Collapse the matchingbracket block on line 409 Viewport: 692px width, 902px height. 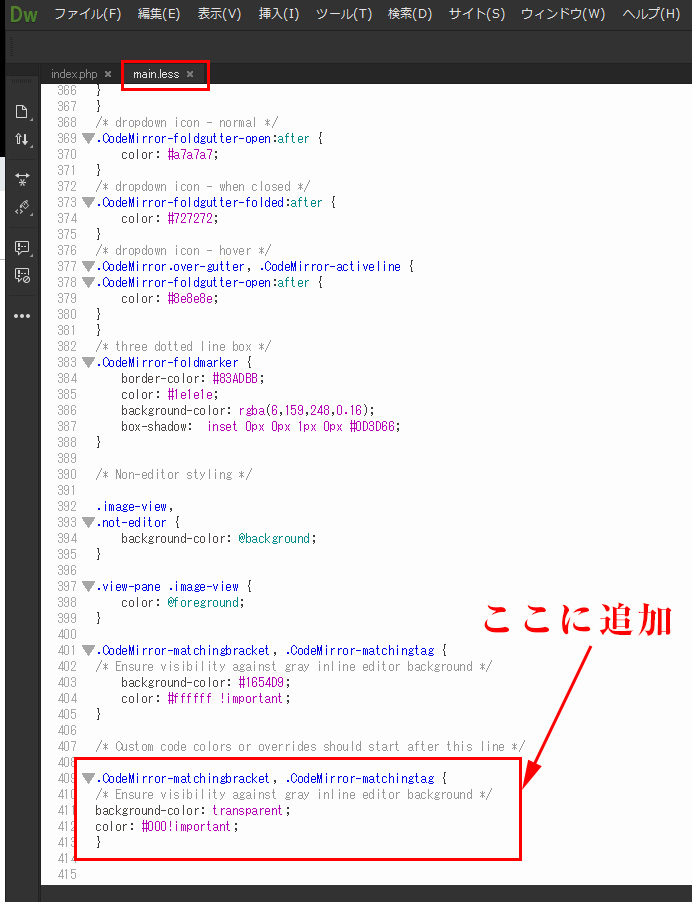point(88,778)
